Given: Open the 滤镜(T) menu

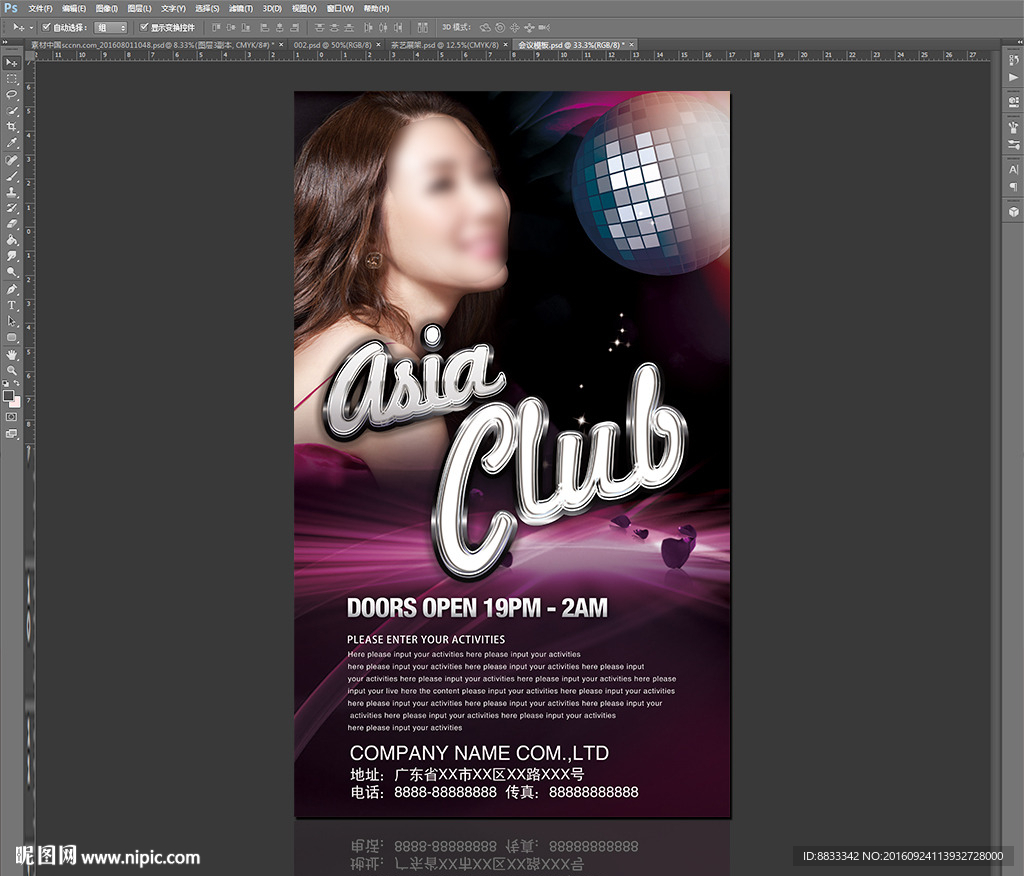Looking at the screenshot, I should coord(240,8).
